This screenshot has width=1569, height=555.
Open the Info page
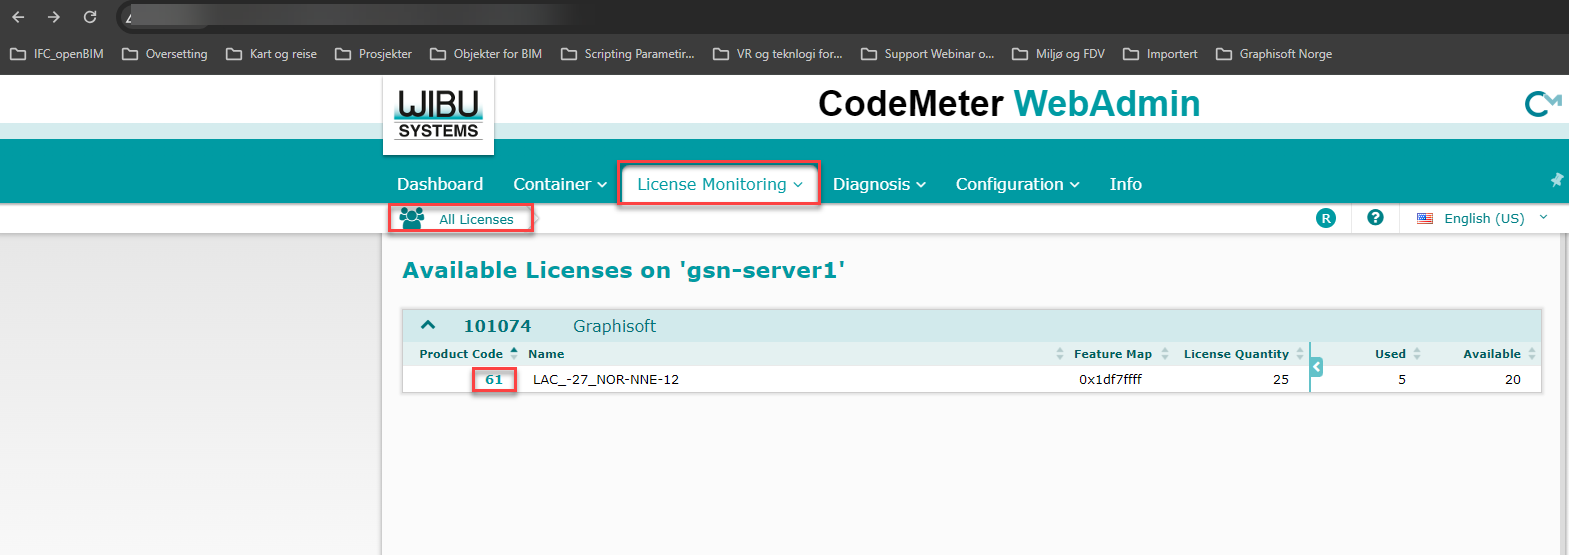point(1125,184)
